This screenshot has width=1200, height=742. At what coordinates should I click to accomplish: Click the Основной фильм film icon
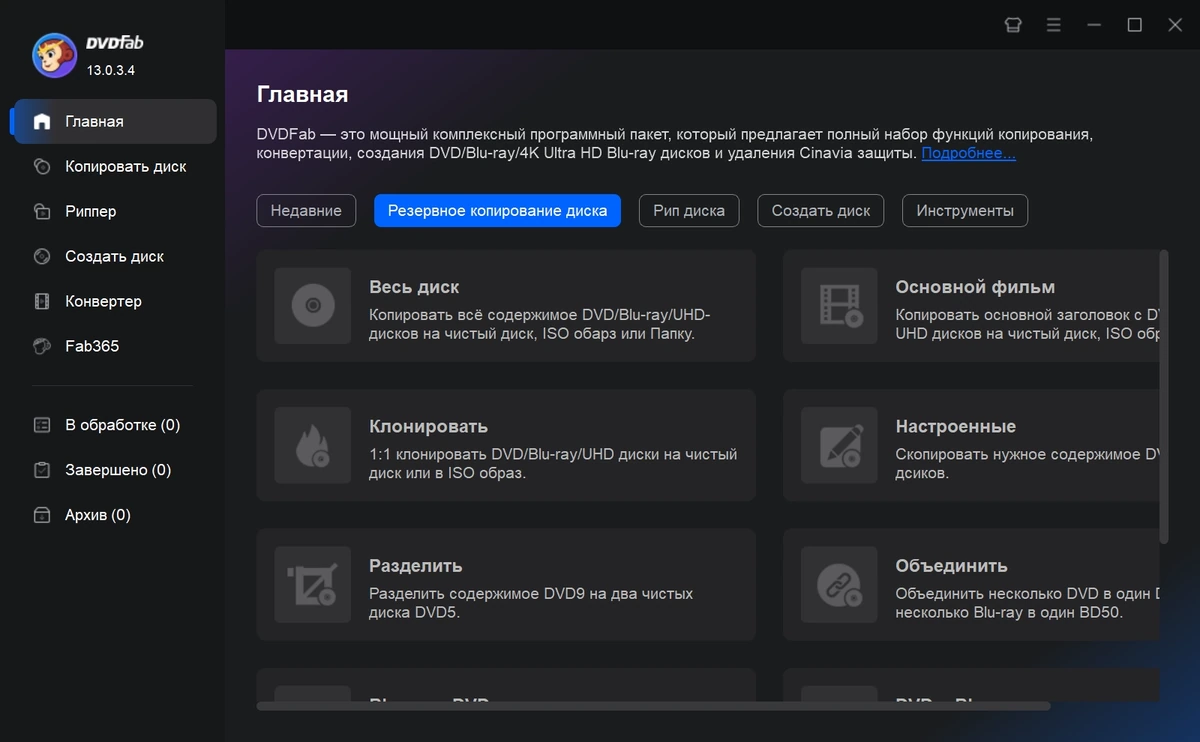pos(840,306)
